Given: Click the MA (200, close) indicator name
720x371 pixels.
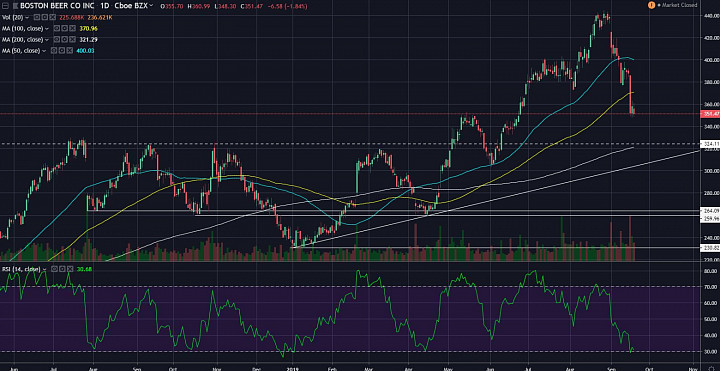Looking at the screenshot, I should (22, 39).
